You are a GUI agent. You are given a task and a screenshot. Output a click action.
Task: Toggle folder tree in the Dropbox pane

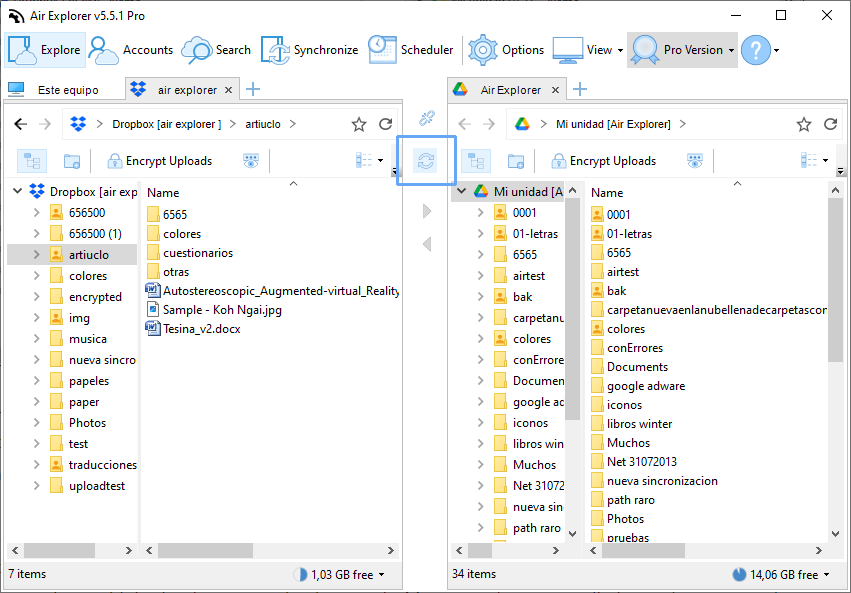(x=32, y=161)
